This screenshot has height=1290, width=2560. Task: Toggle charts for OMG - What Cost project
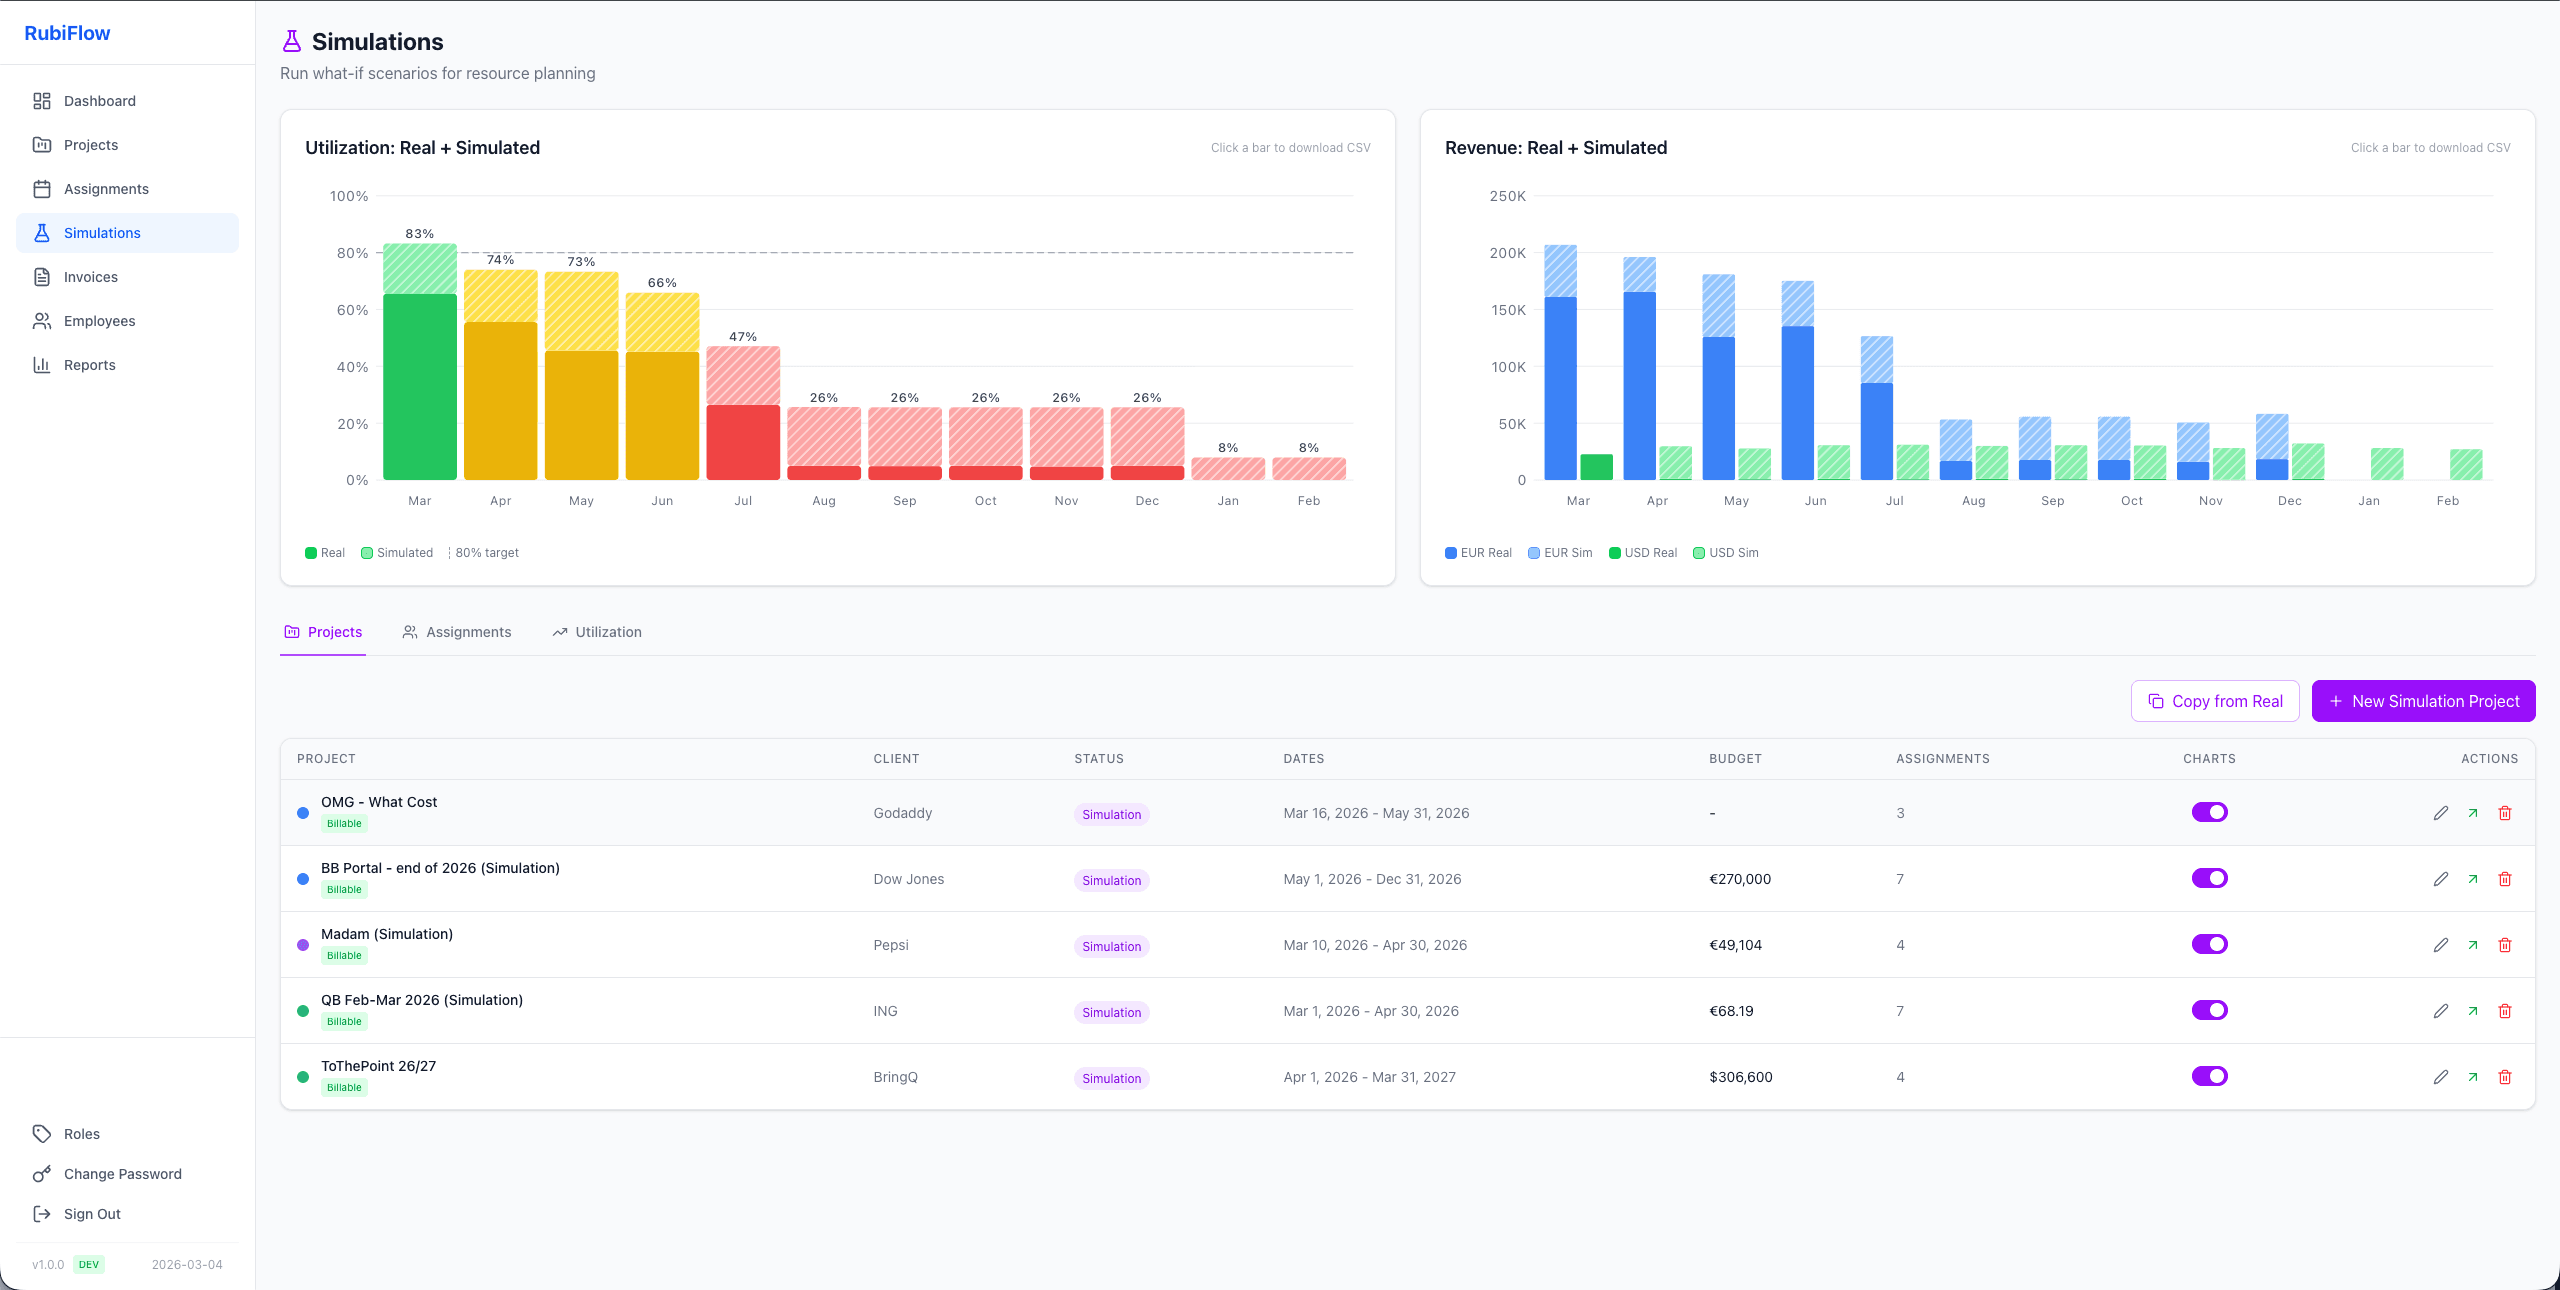click(2210, 812)
